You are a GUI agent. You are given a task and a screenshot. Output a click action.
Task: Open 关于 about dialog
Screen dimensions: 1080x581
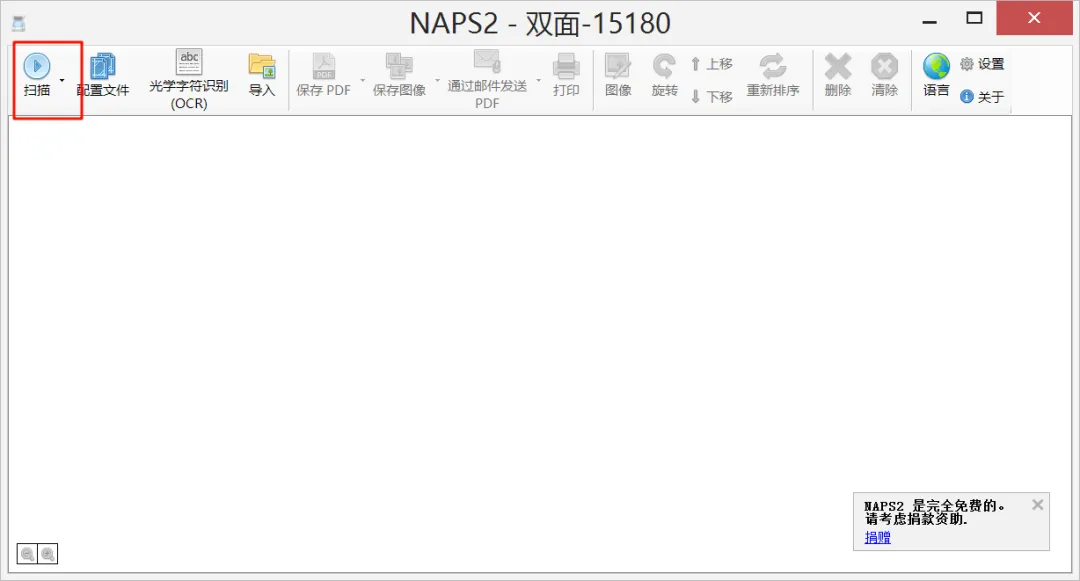click(982, 96)
